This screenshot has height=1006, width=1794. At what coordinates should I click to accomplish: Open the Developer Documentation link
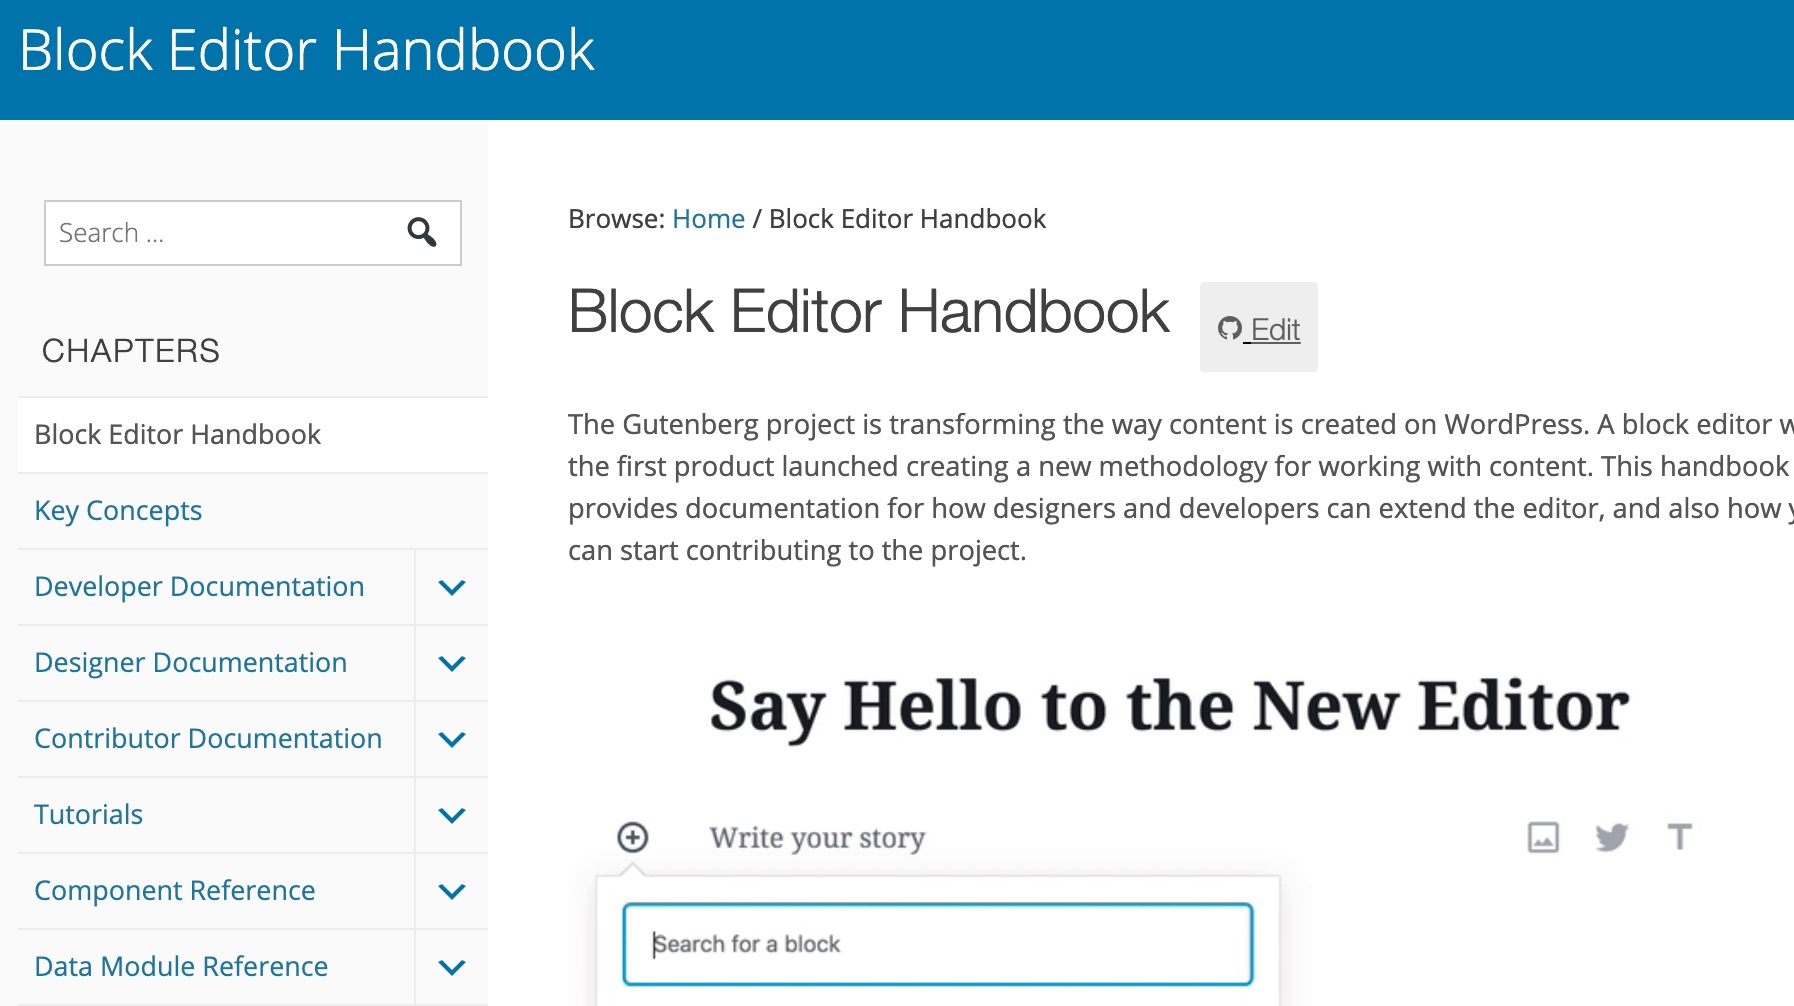click(199, 587)
